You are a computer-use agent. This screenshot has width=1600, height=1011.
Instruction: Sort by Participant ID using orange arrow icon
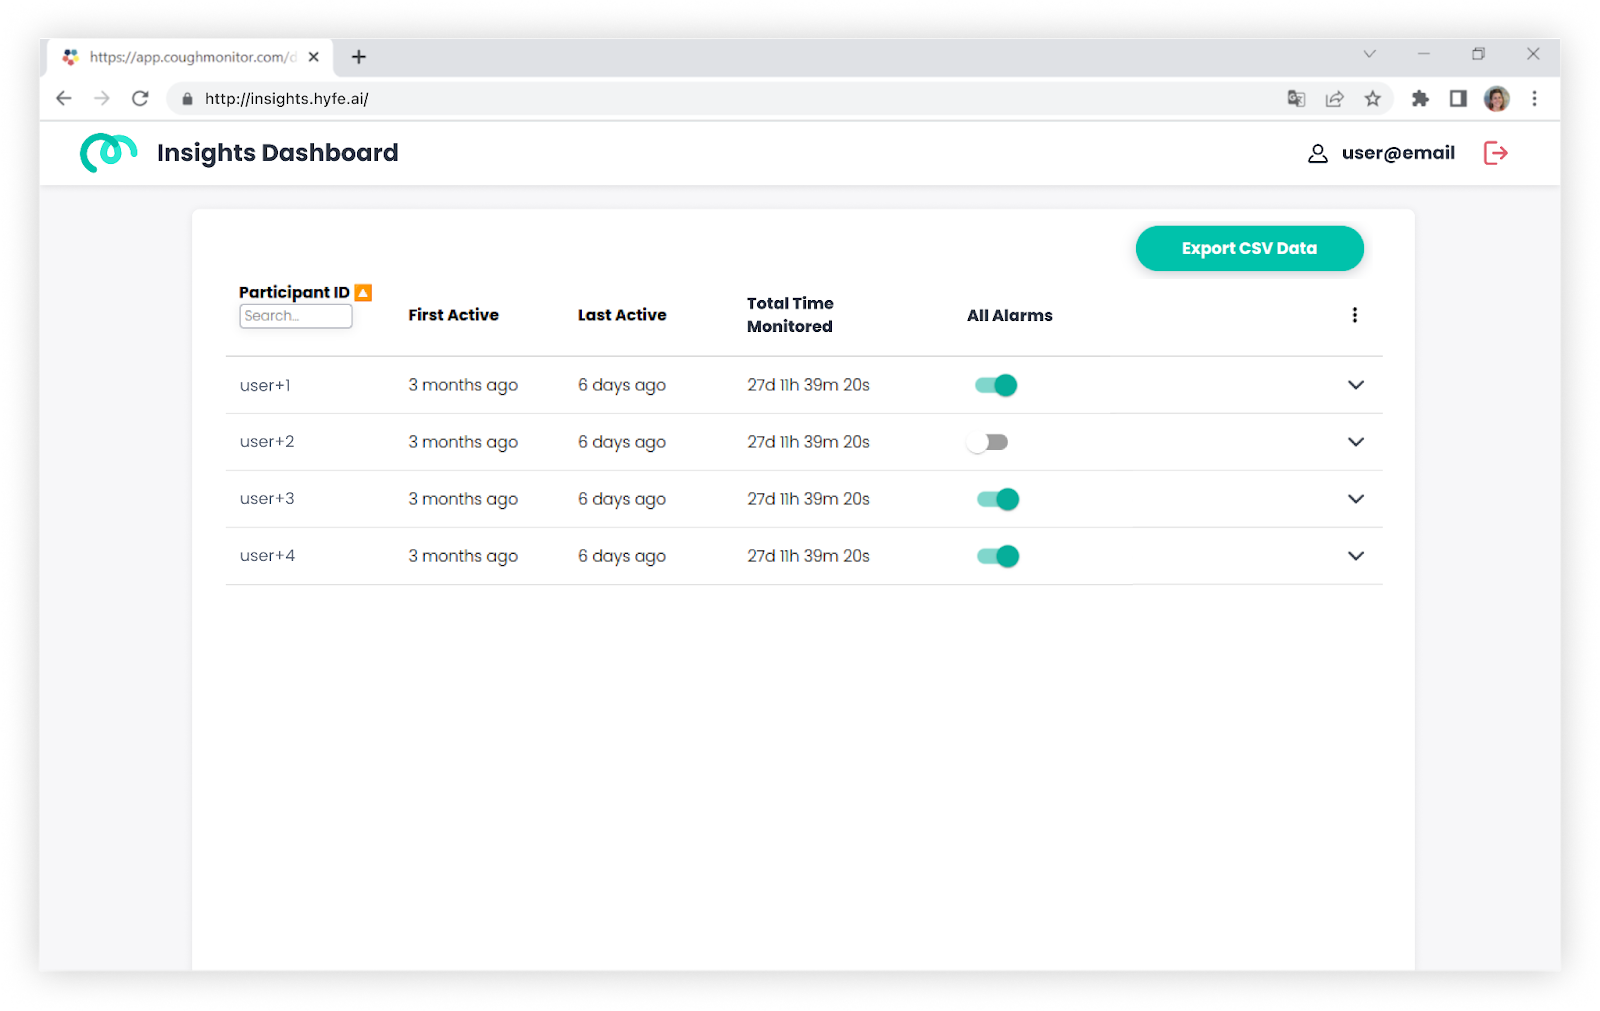(x=364, y=292)
